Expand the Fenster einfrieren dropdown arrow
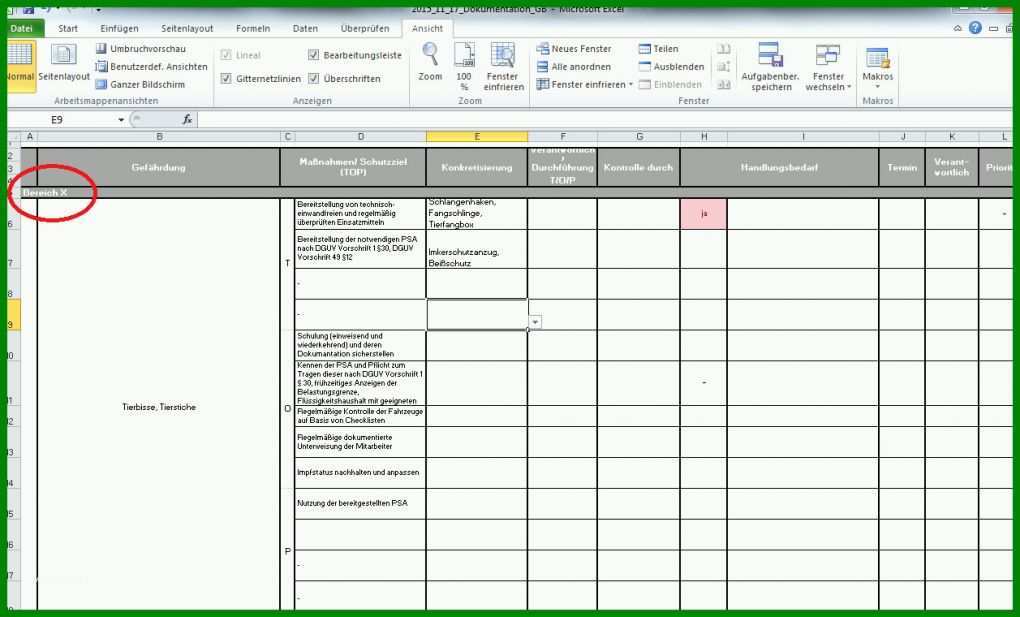 (x=630, y=85)
